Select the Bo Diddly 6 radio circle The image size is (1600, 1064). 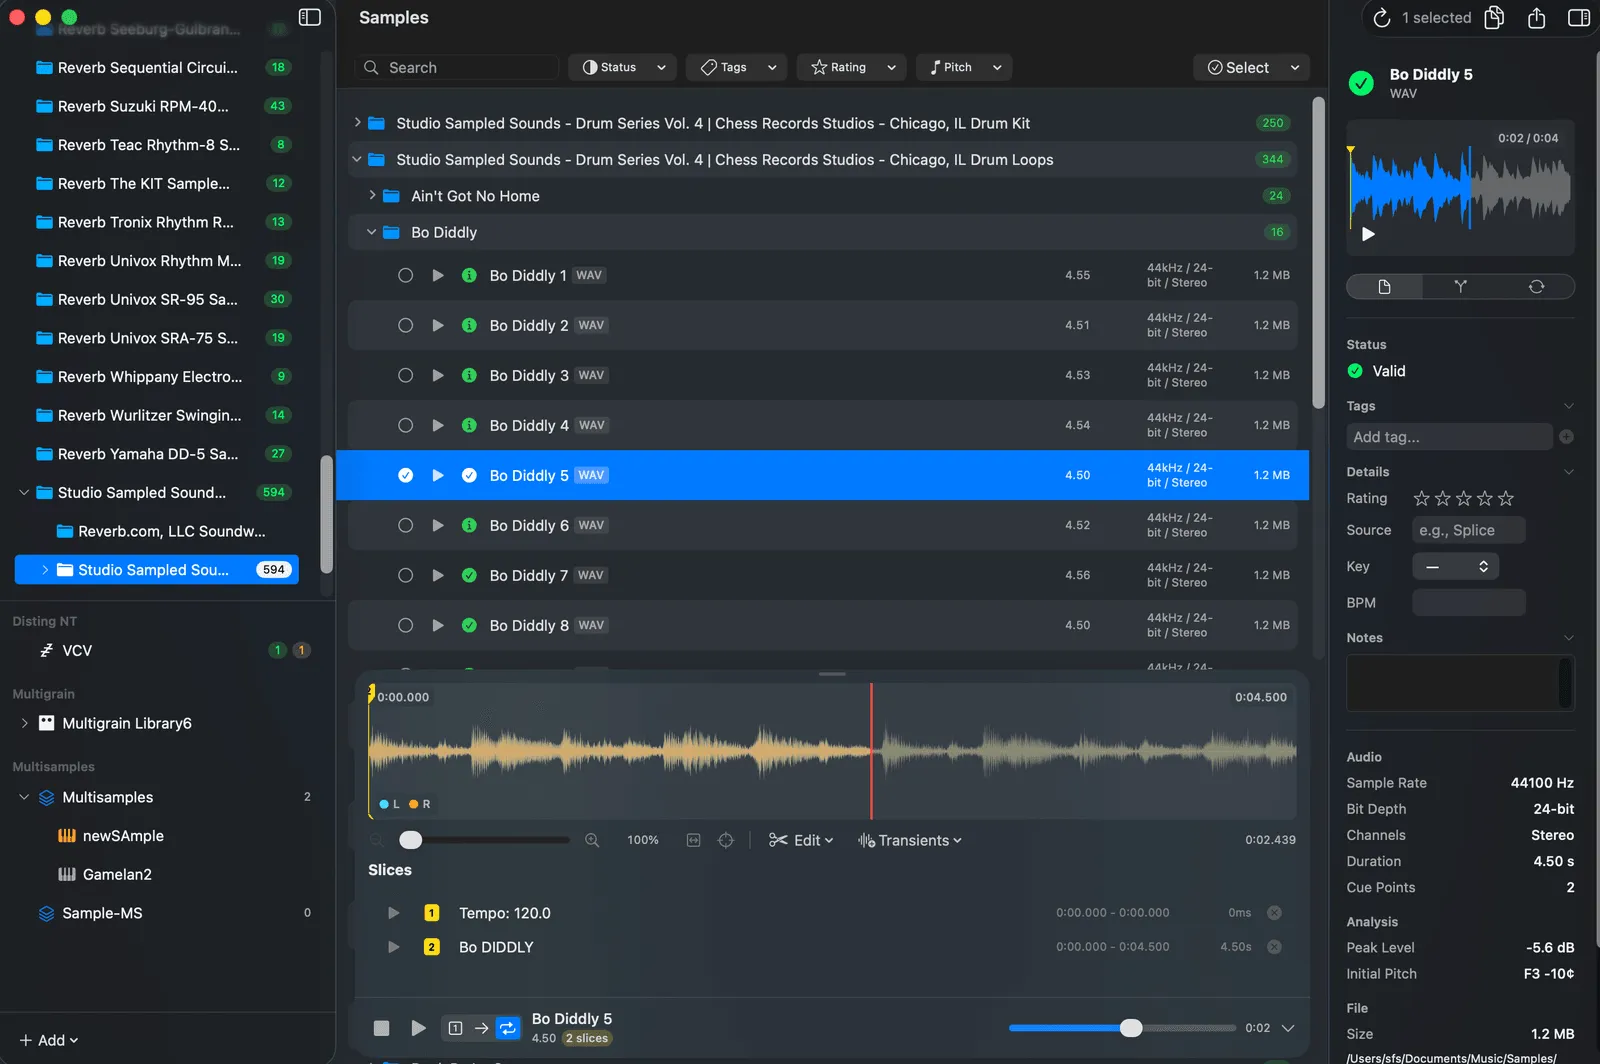click(x=405, y=525)
